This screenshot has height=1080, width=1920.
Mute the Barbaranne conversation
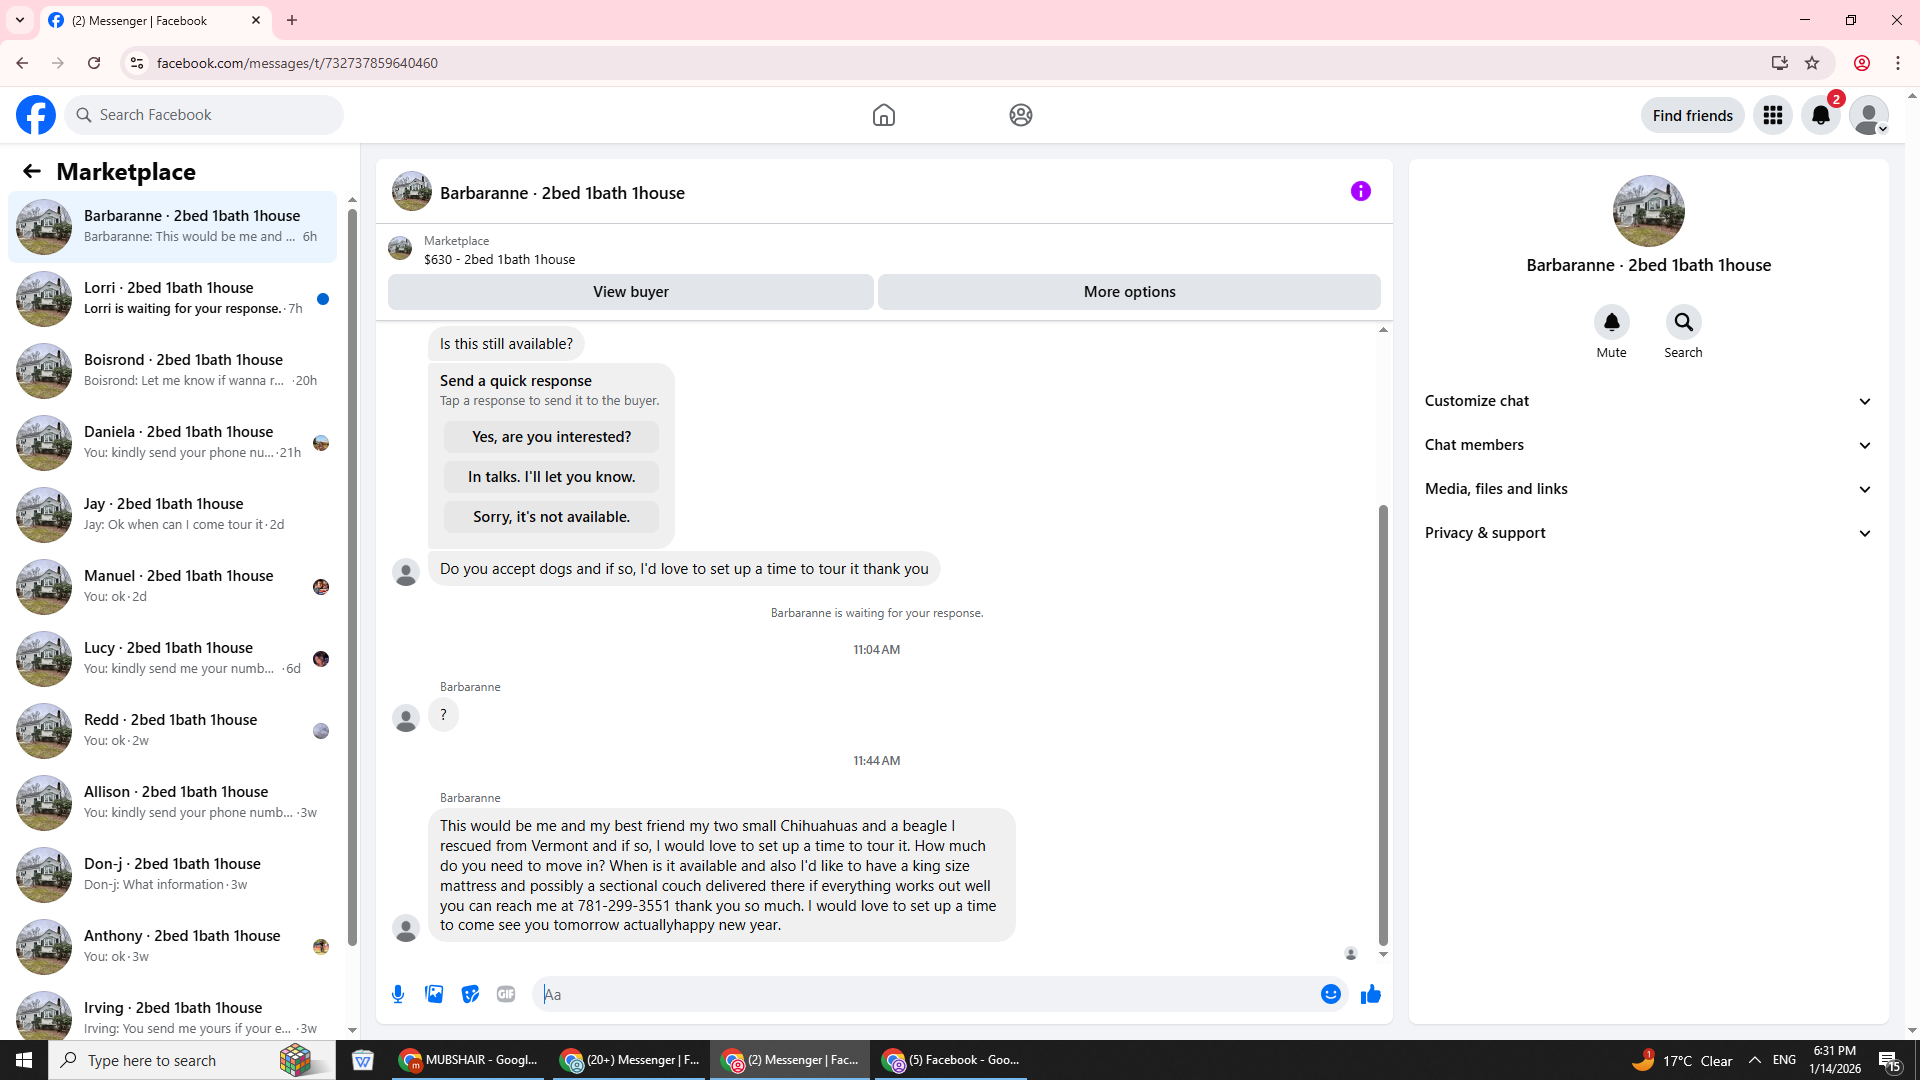click(x=1611, y=323)
